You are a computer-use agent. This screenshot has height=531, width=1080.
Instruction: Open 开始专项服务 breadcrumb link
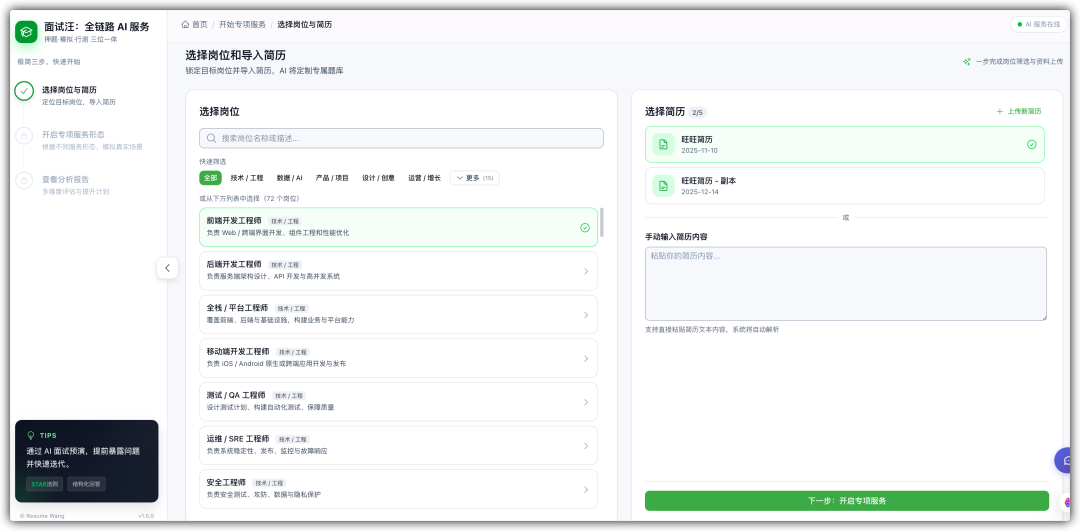(x=242, y=24)
